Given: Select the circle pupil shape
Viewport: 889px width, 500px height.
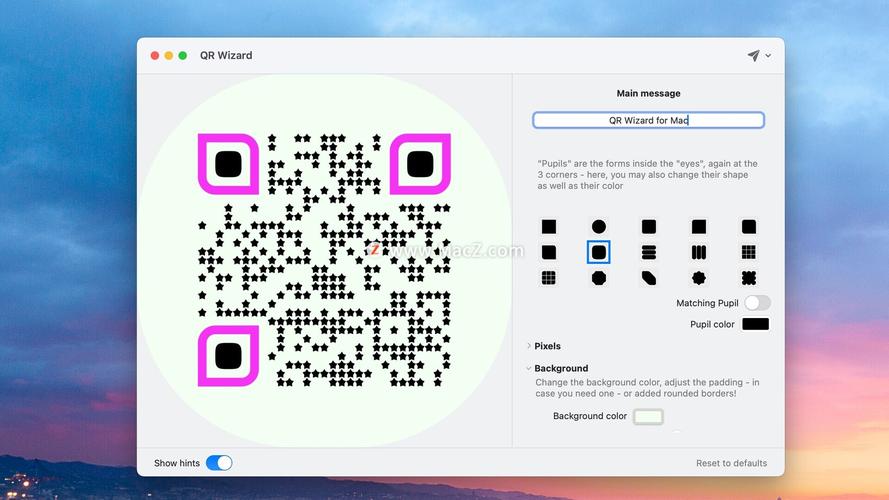Looking at the screenshot, I should 598,227.
